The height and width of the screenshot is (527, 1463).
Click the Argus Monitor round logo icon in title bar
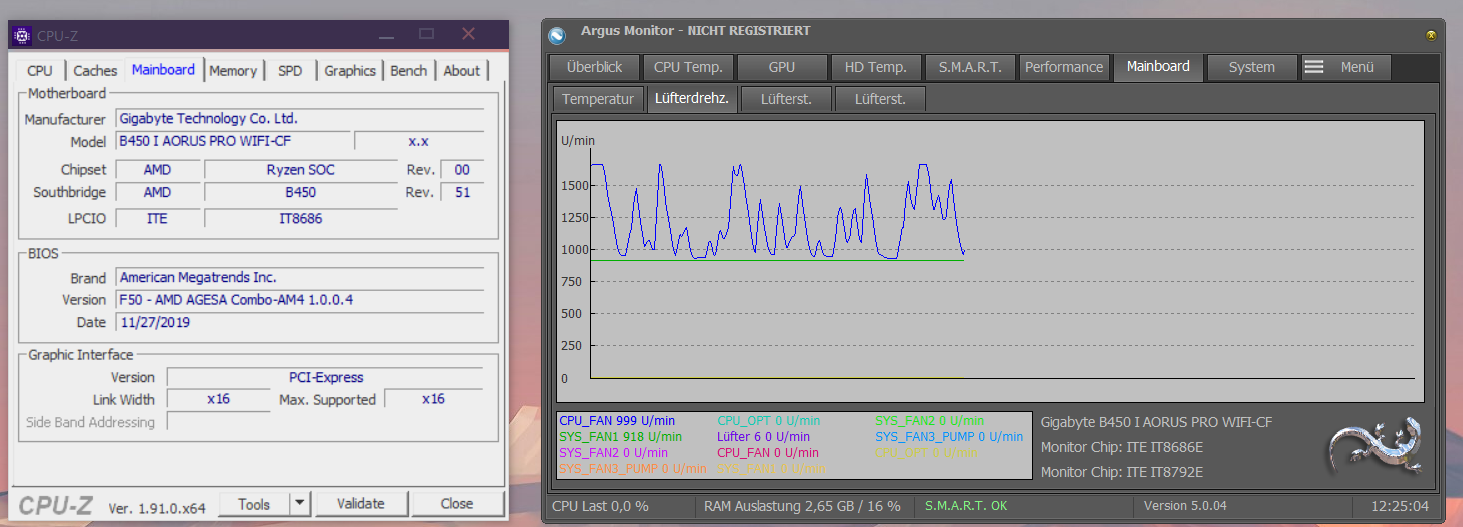557,35
